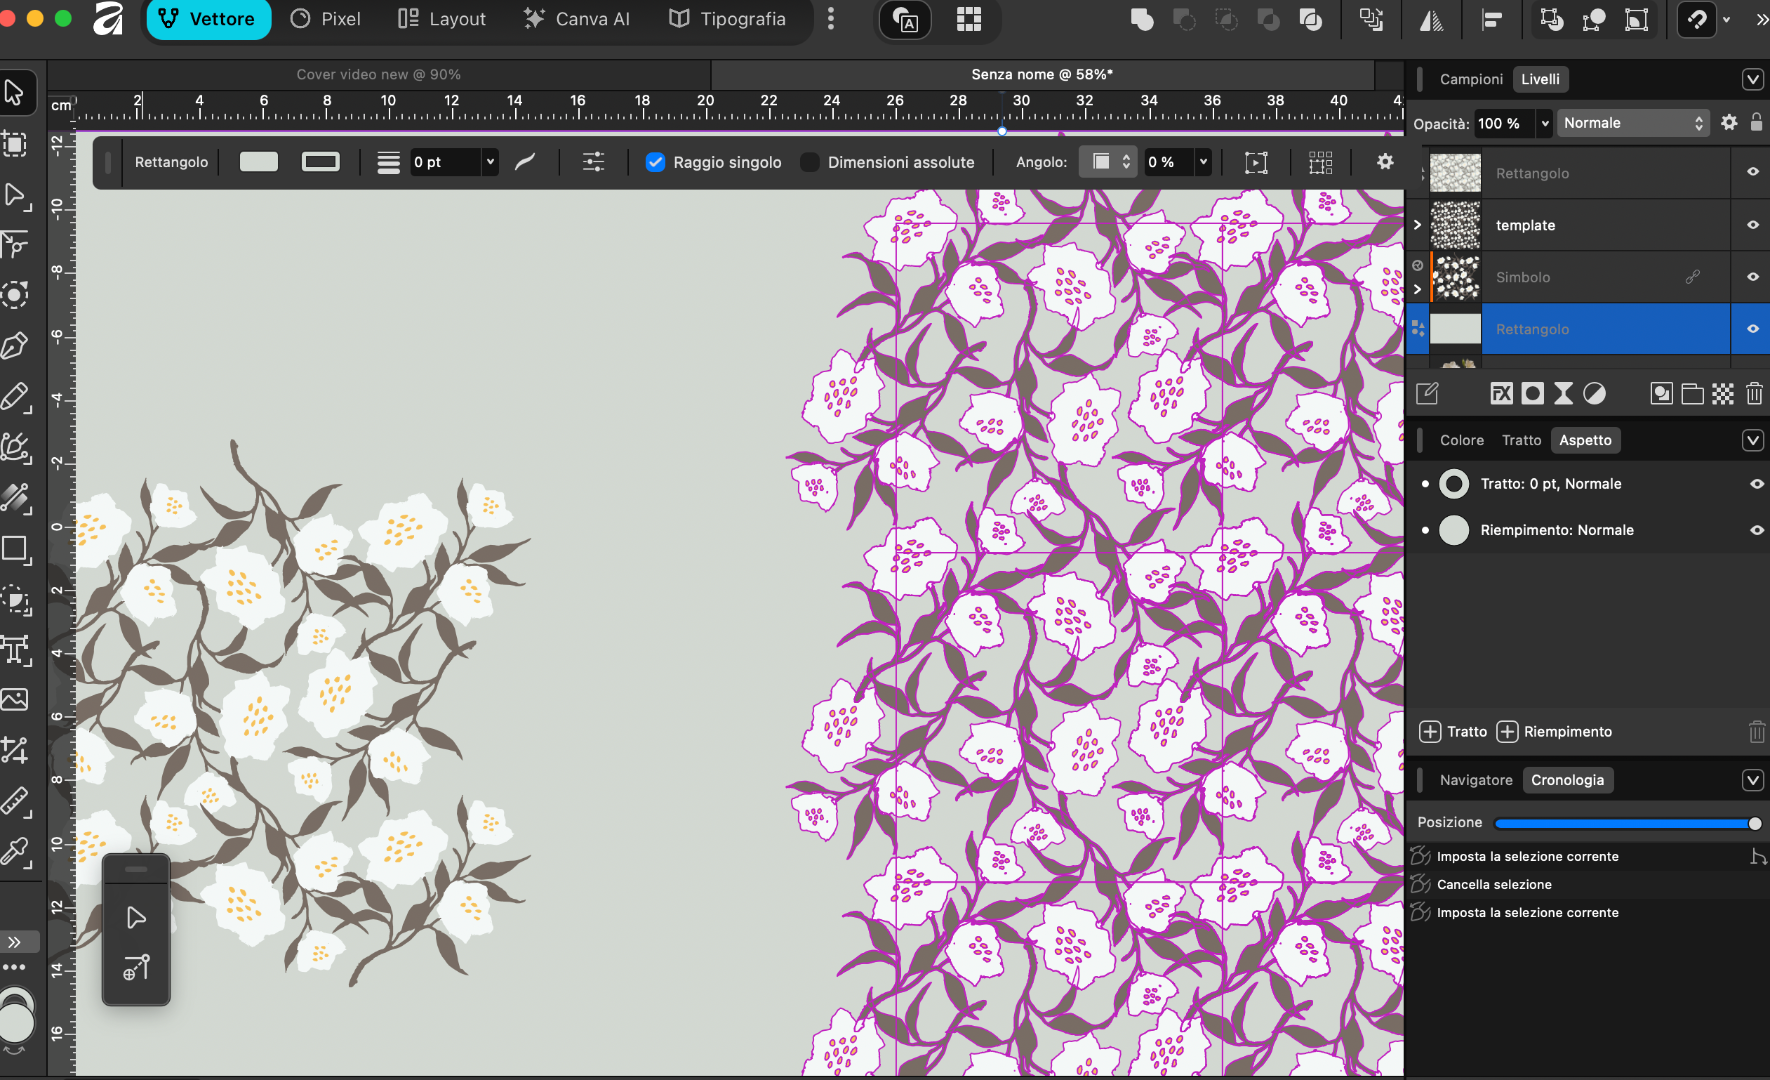Click the Place Image tool
This screenshot has height=1080, width=1770.
point(15,699)
